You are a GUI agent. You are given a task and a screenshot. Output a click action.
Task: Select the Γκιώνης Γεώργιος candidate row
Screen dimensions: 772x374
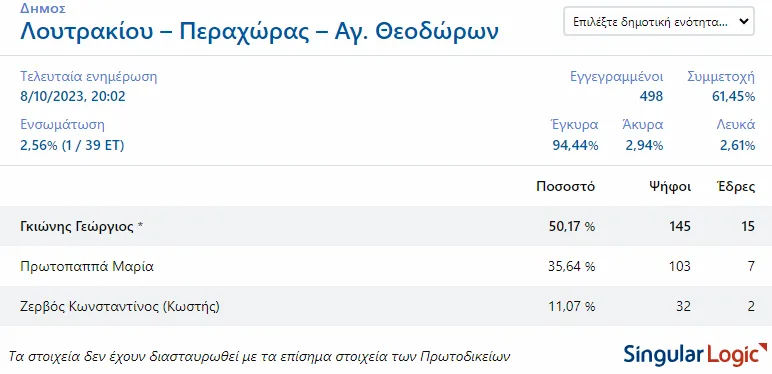[x=386, y=226]
